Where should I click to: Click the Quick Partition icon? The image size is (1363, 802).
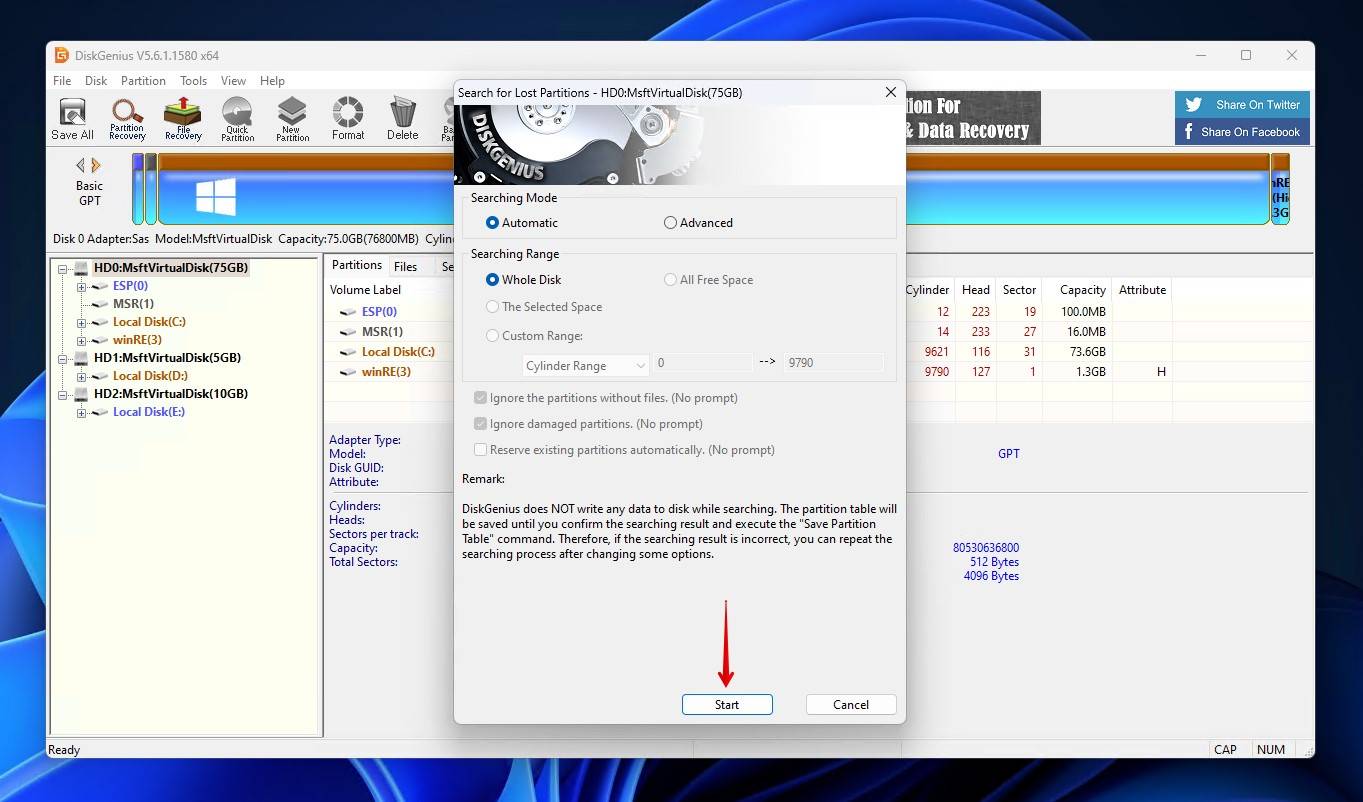tap(237, 119)
